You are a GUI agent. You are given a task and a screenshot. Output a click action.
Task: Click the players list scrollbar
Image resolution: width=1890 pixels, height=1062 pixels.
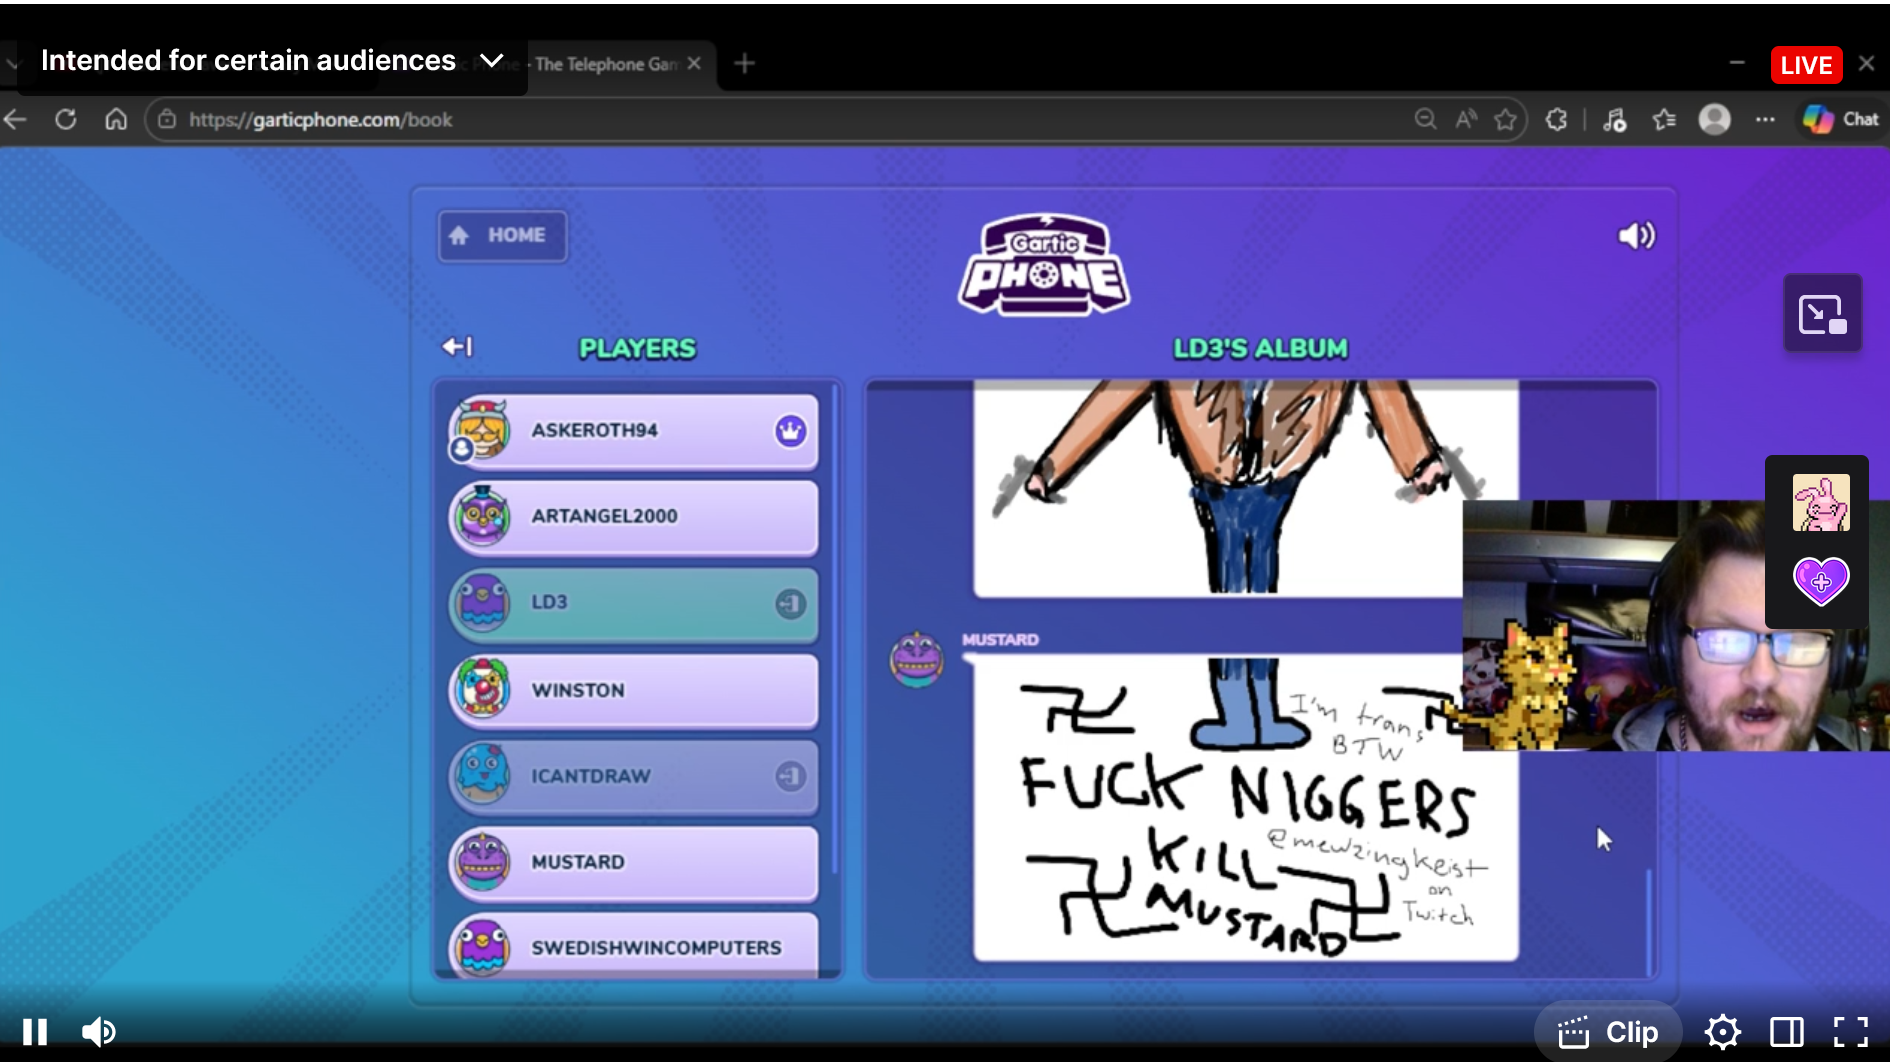[x=834, y=630]
